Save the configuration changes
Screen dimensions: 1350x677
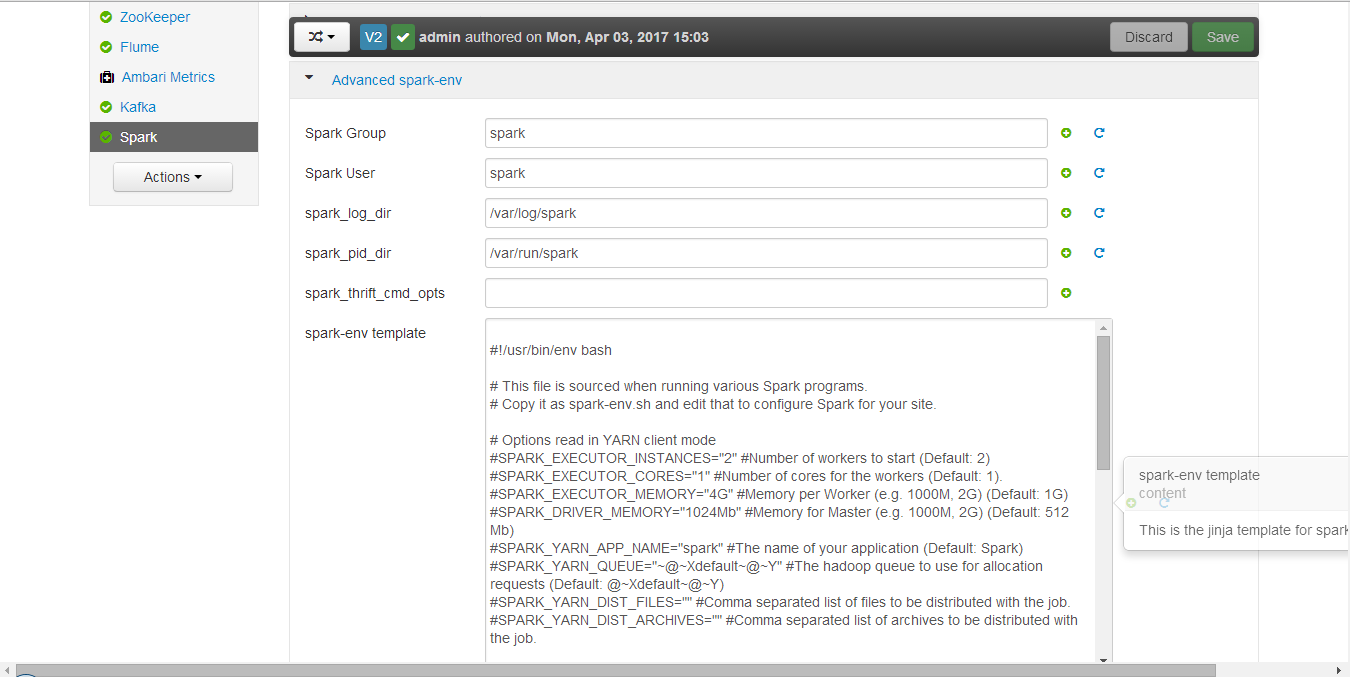(x=1222, y=37)
